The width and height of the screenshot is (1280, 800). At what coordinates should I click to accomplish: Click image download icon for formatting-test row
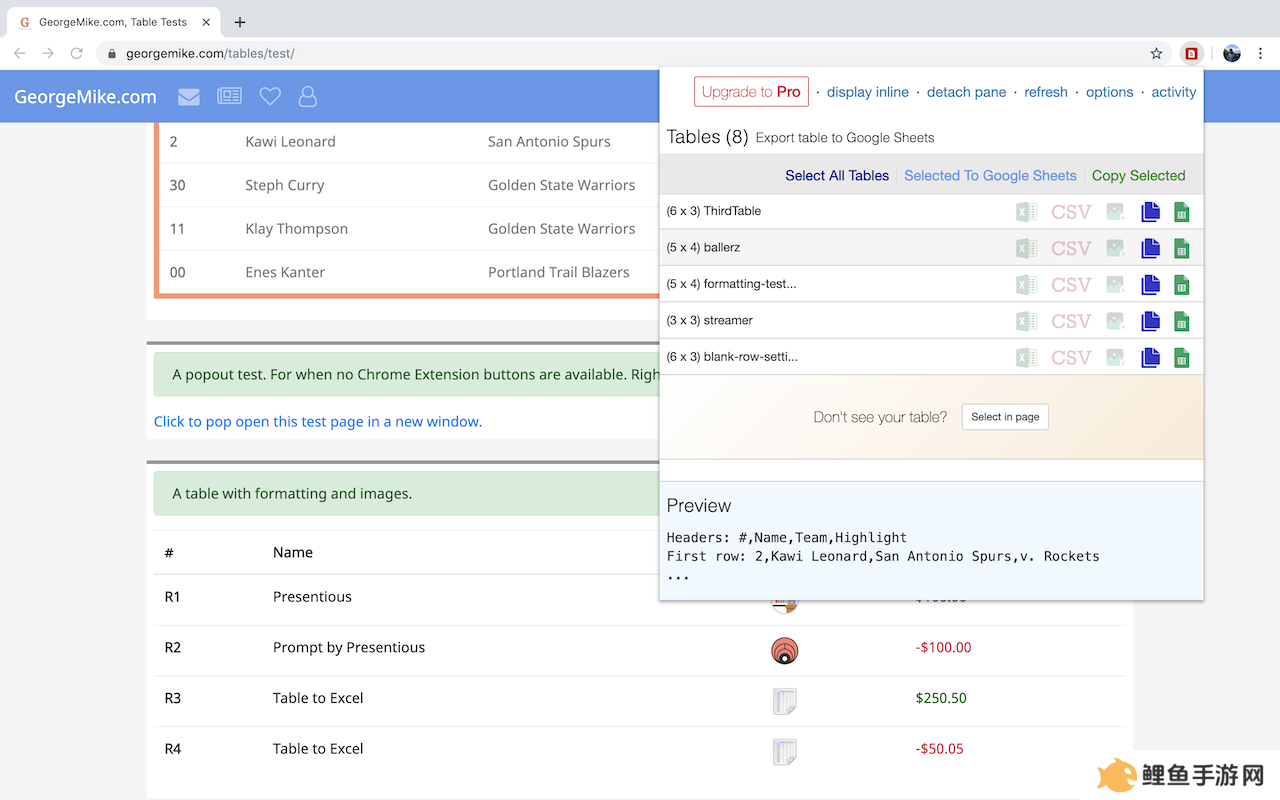(x=1116, y=285)
